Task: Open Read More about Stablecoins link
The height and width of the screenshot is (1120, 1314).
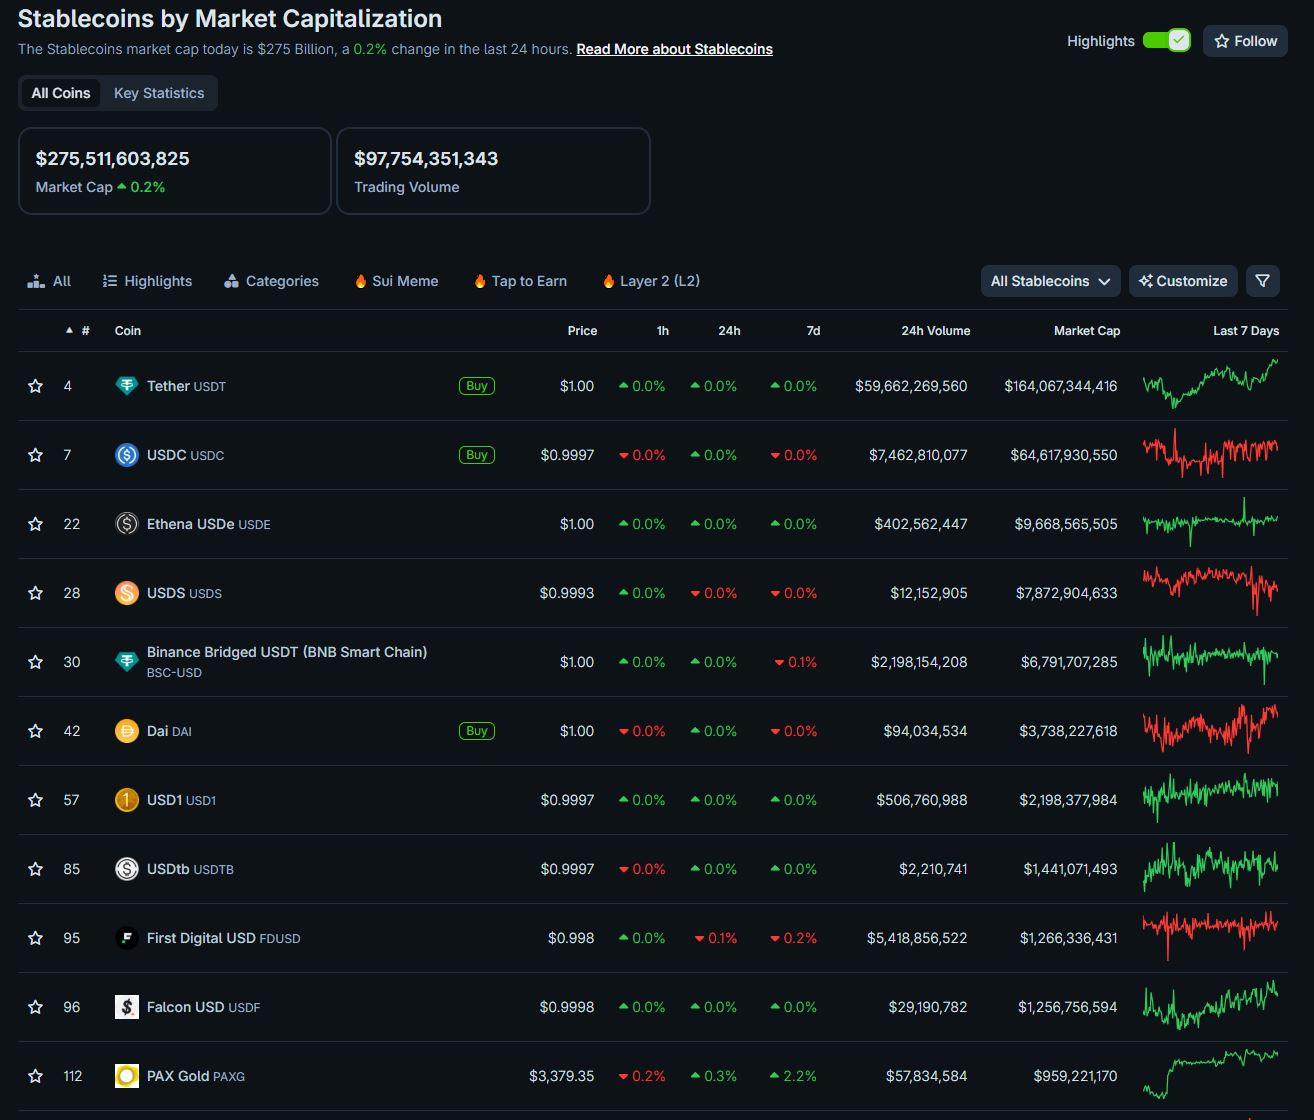Action: (x=674, y=49)
